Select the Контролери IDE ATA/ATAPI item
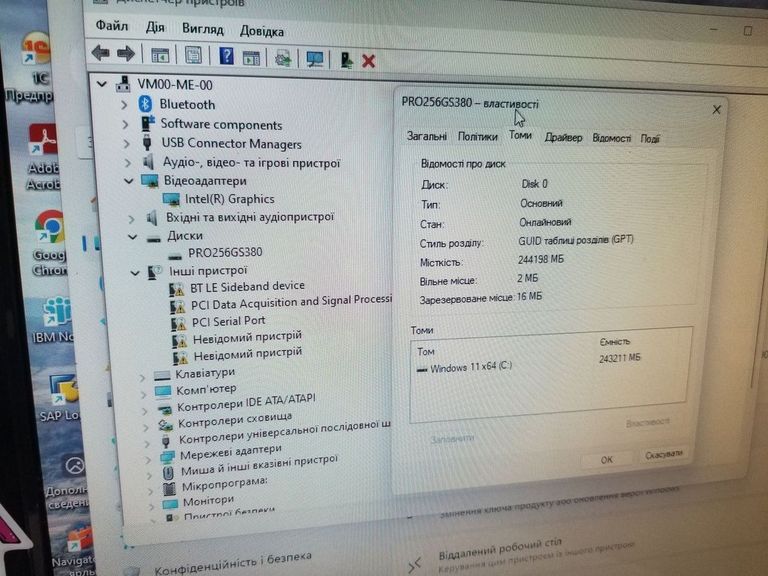 point(246,402)
